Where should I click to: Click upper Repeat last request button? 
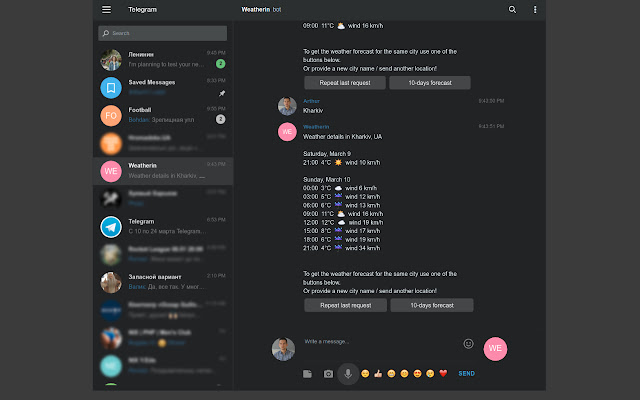click(344, 83)
